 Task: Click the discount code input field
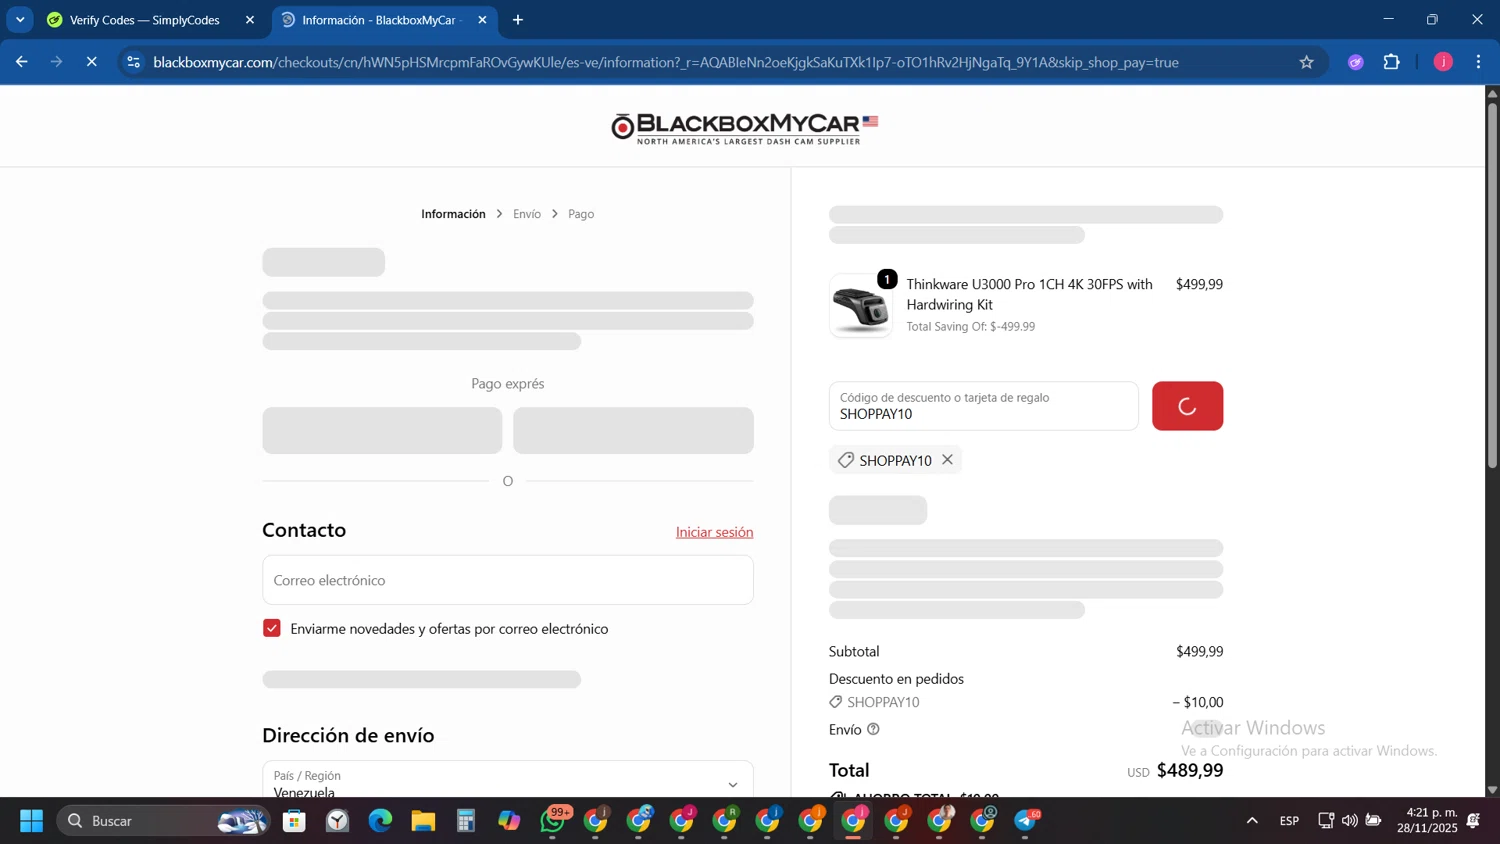[983, 406]
